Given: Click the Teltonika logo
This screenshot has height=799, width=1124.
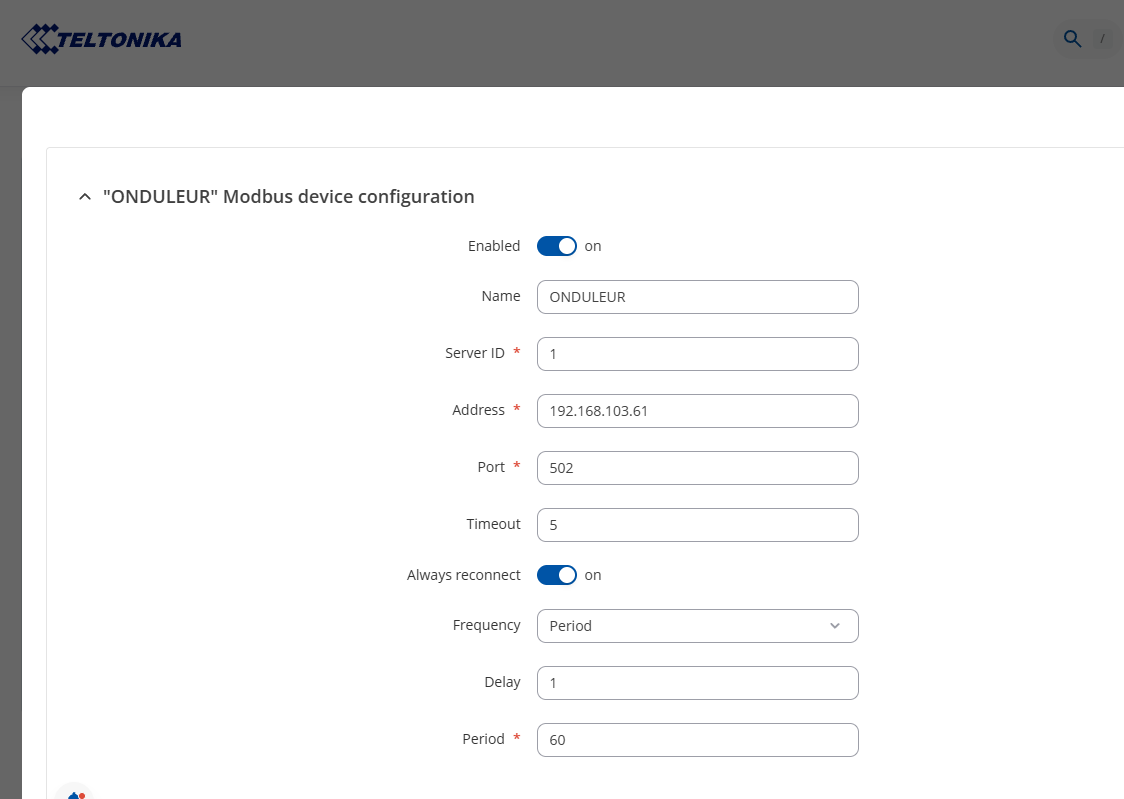Looking at the screenshot, I should [101, 40].
